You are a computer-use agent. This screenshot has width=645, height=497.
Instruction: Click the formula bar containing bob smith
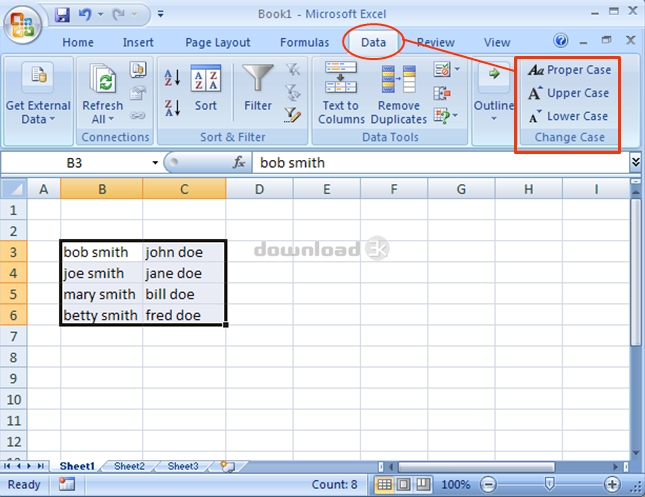440,163
